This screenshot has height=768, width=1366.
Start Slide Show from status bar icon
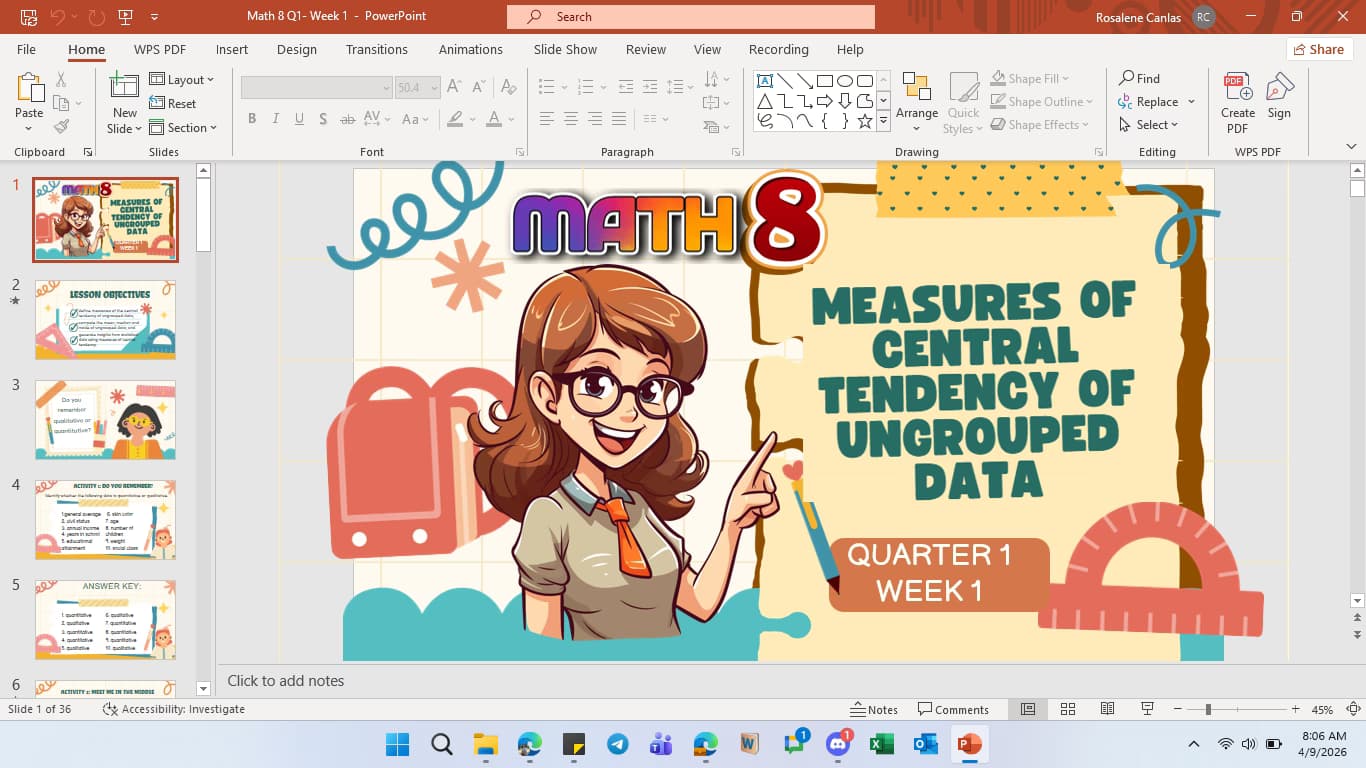click(1145, 709)
